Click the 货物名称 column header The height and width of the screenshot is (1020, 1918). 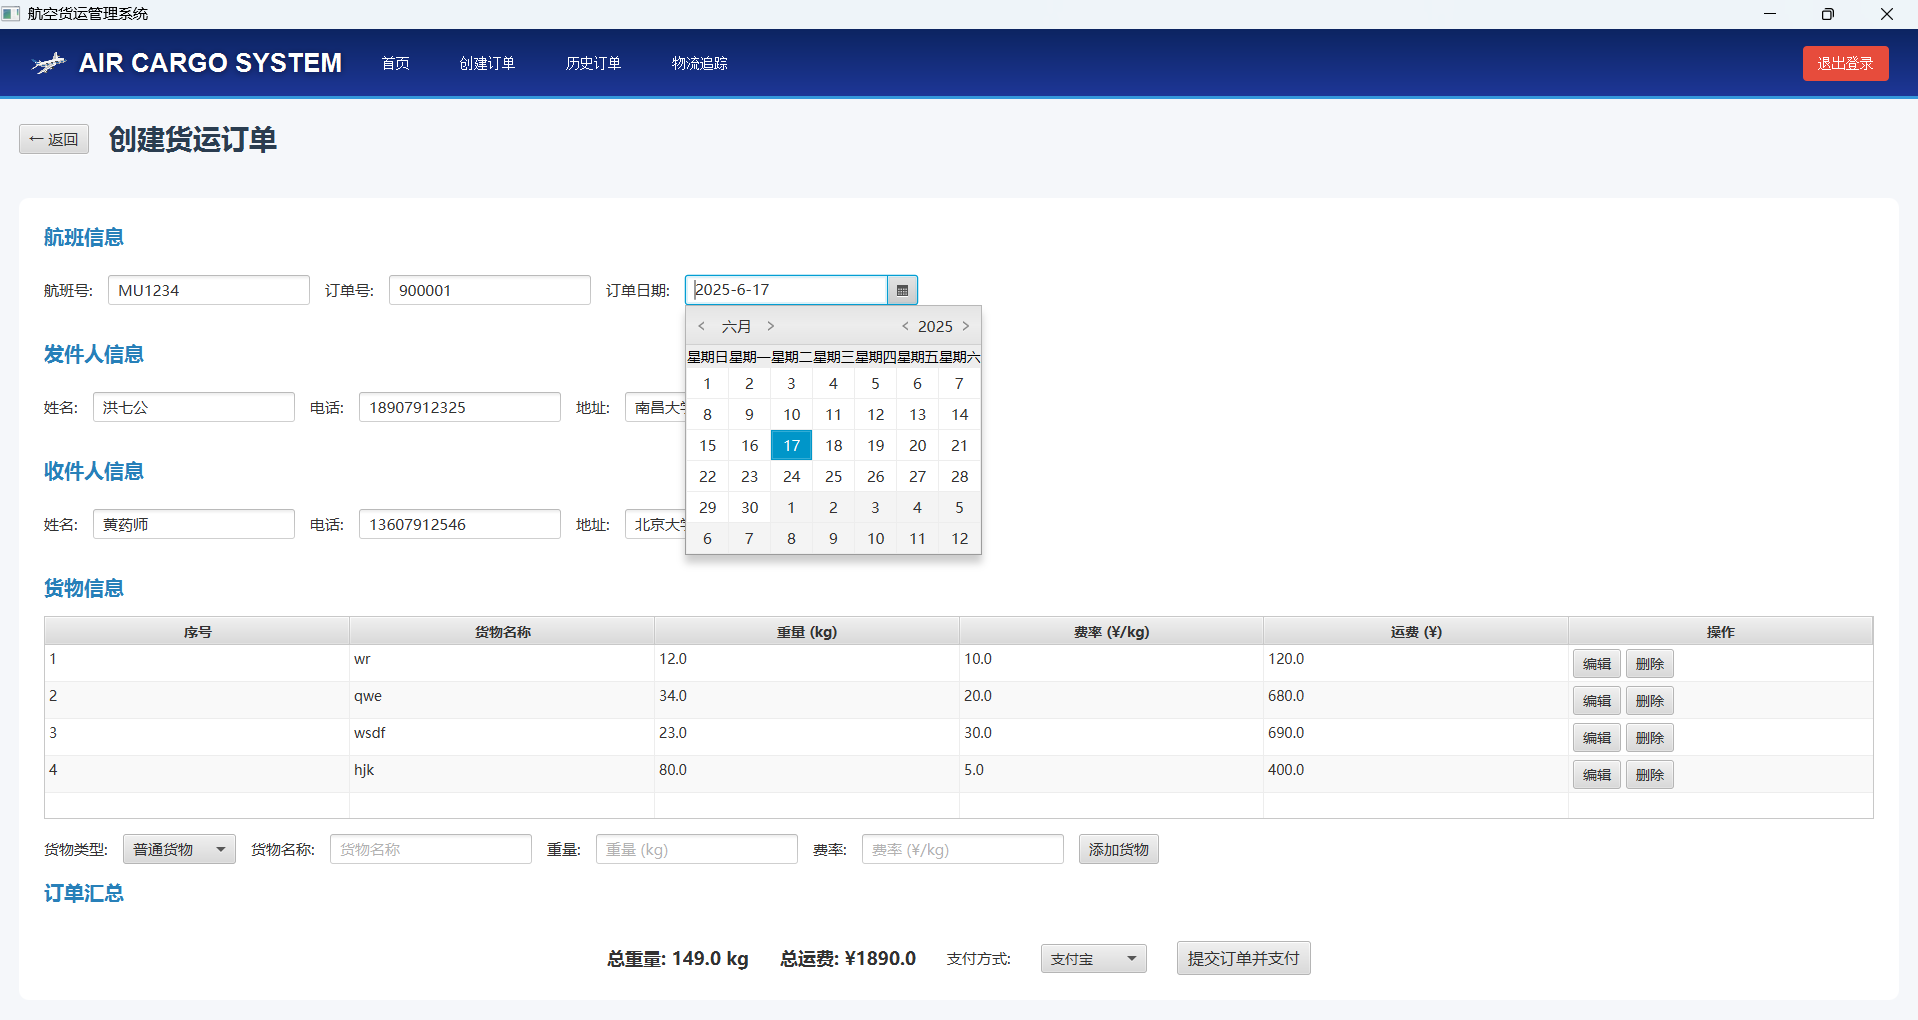[x=502, y=631]
